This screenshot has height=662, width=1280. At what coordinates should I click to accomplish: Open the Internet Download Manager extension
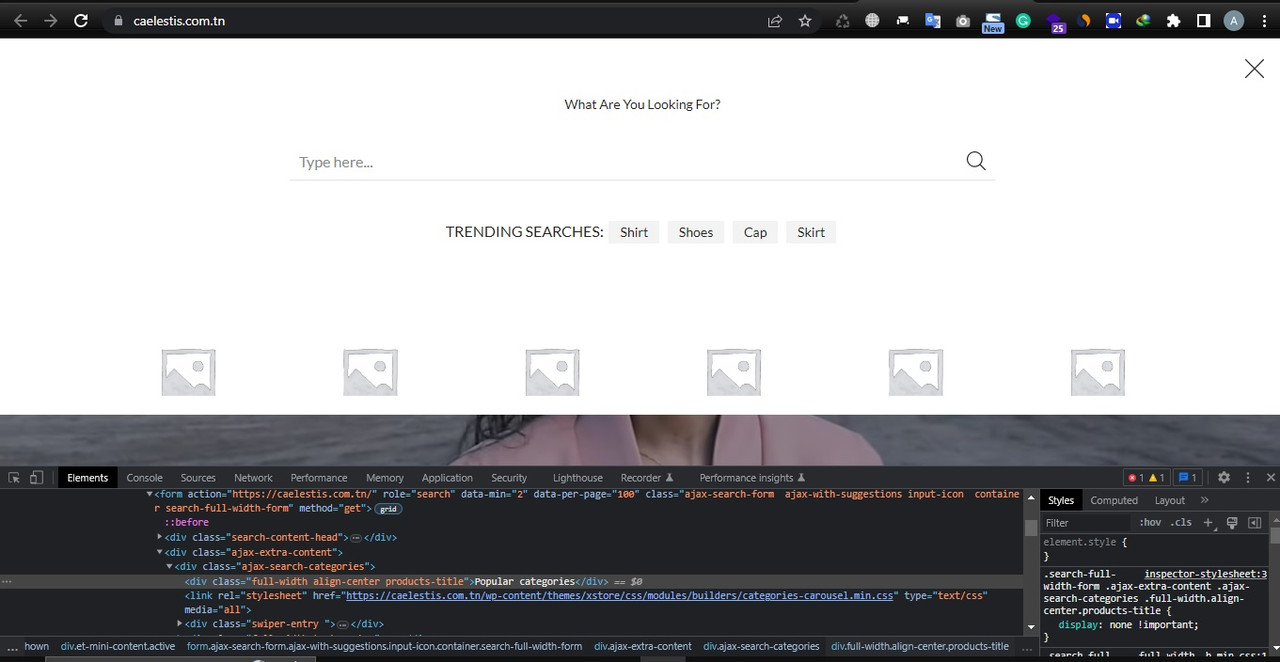point(1143,21)
